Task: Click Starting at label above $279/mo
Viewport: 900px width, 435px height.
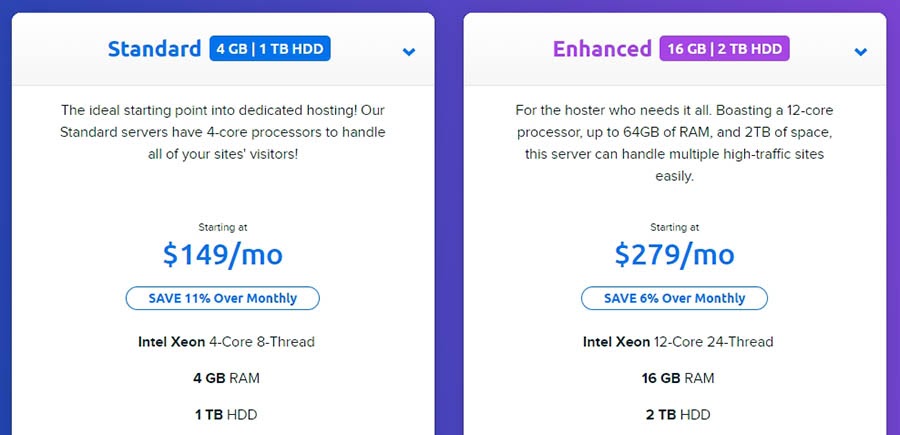Action: (674, 227)
